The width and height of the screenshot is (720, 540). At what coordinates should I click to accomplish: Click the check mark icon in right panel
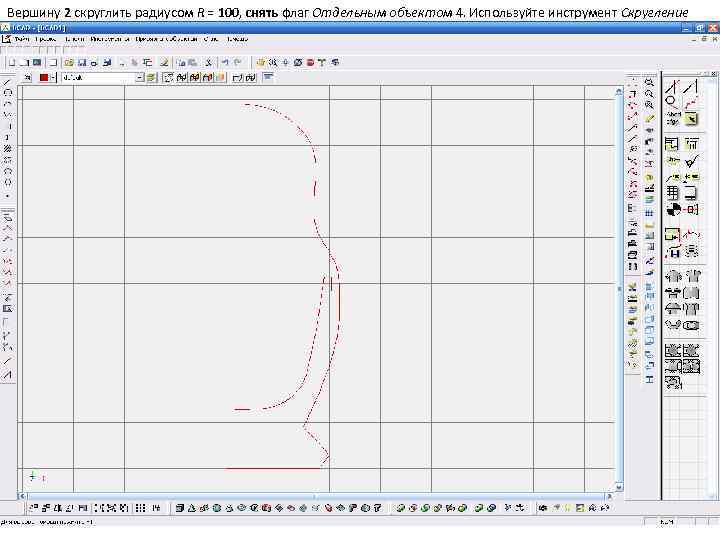point(691,161)
